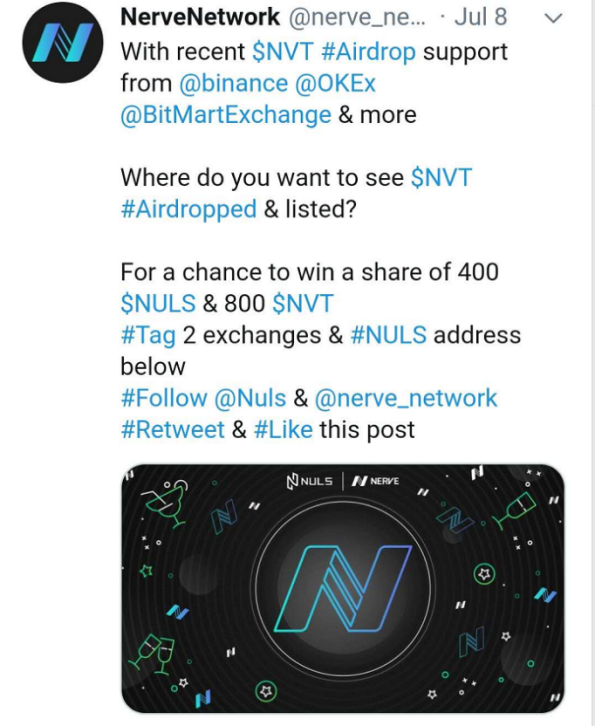Open NerveNetwork display name
This screenshot has width=596, height=727.
200,17
